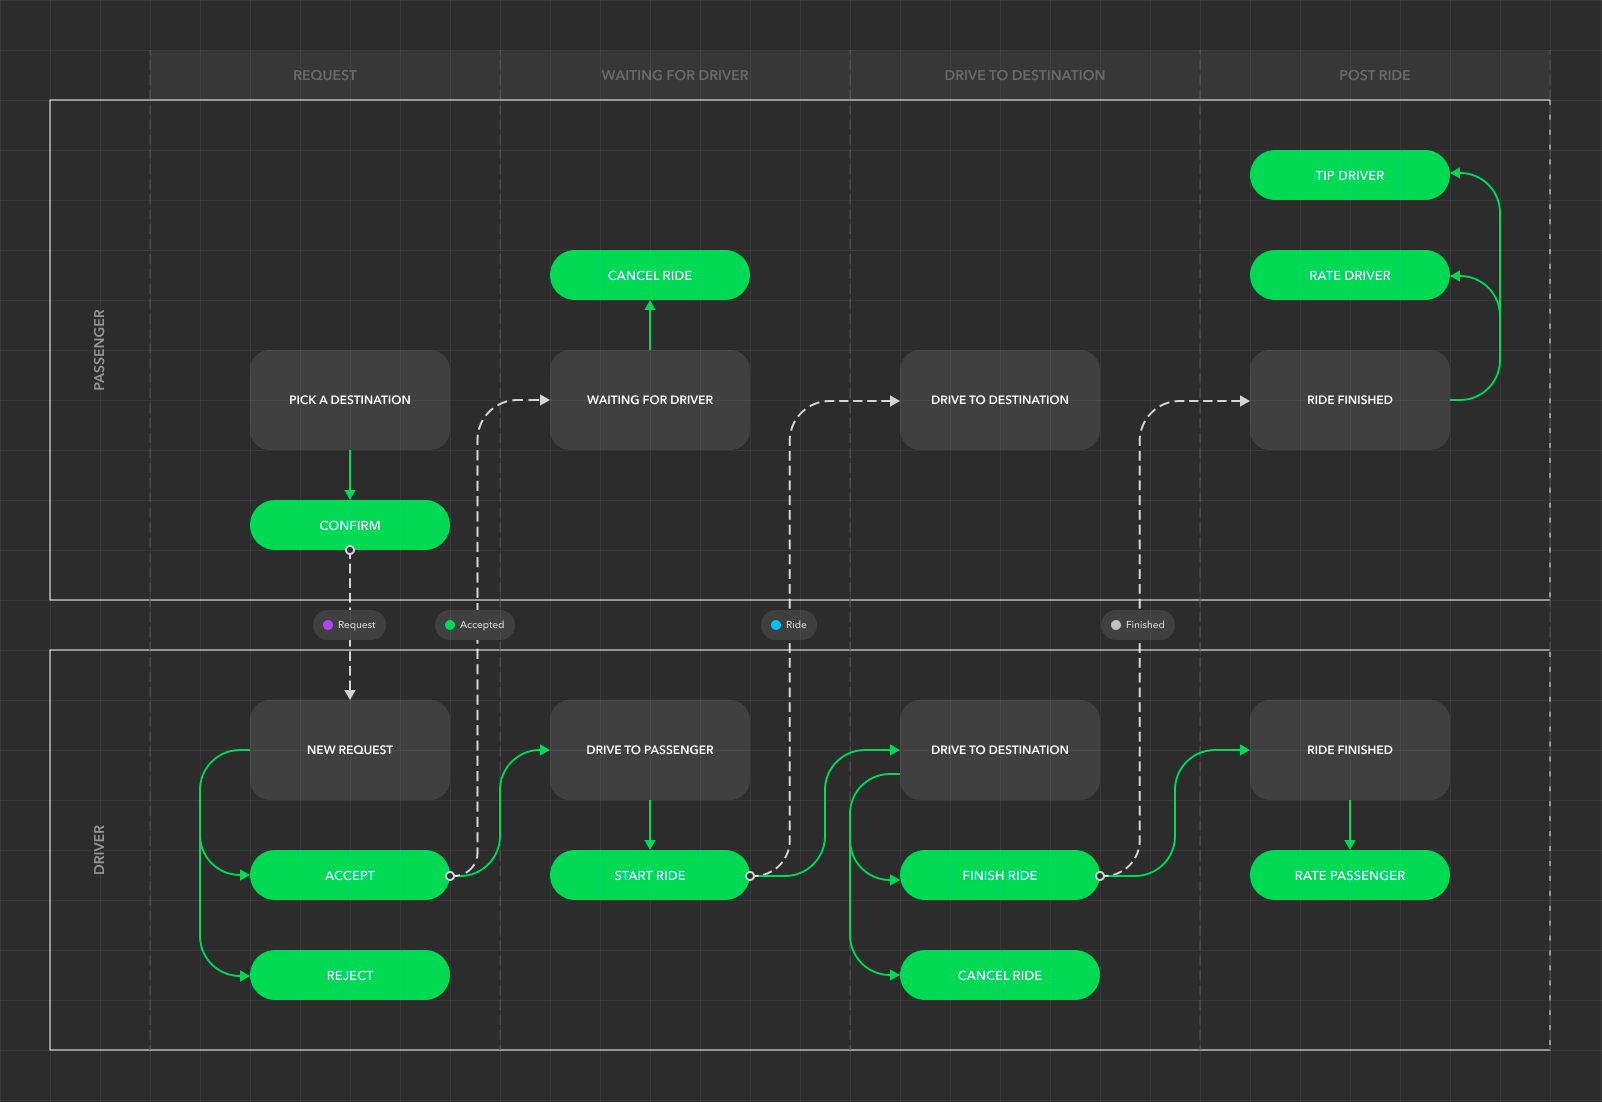Click the PASSENGER swimlane label

99,350
